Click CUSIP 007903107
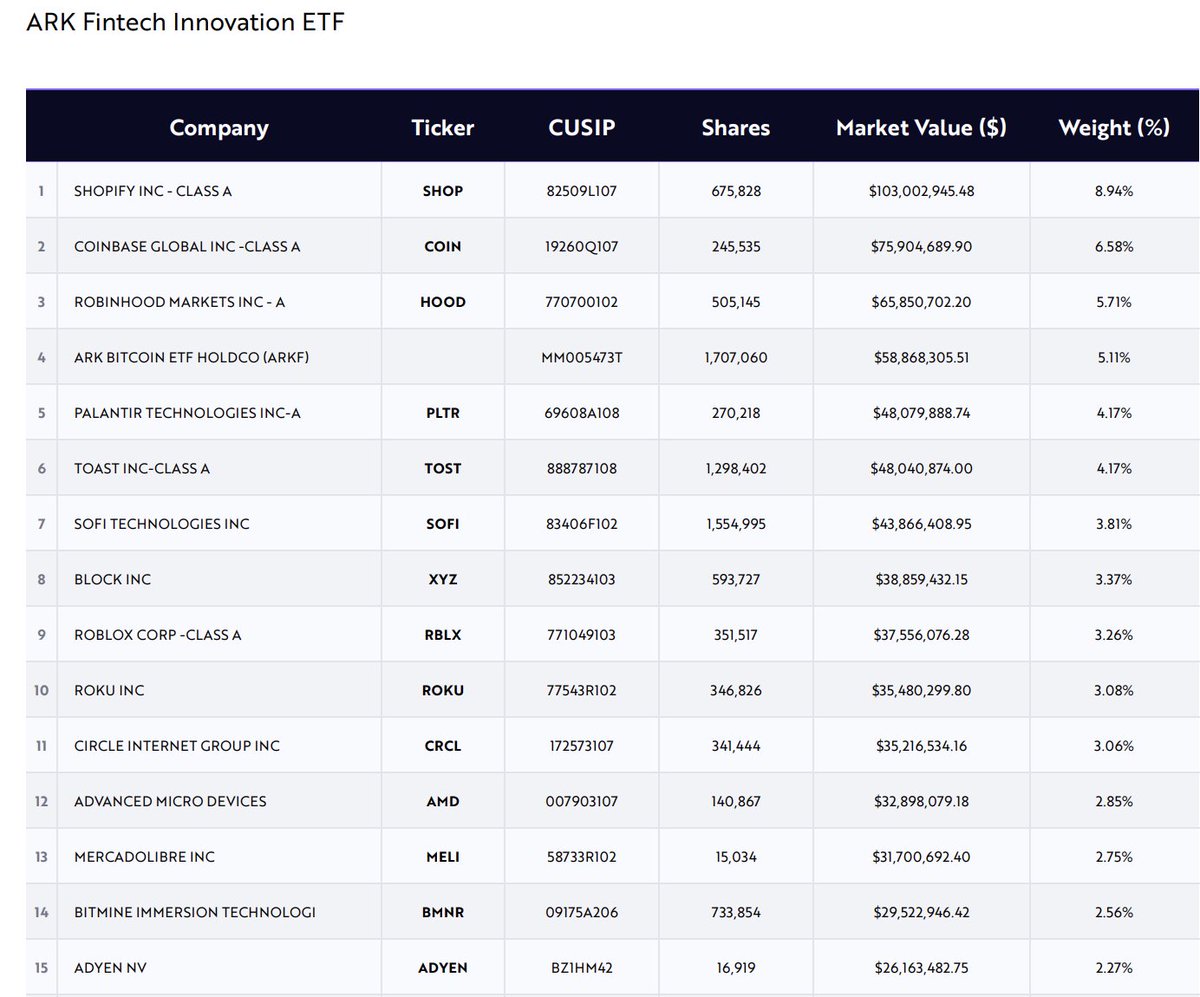 [x=582, y=801]
